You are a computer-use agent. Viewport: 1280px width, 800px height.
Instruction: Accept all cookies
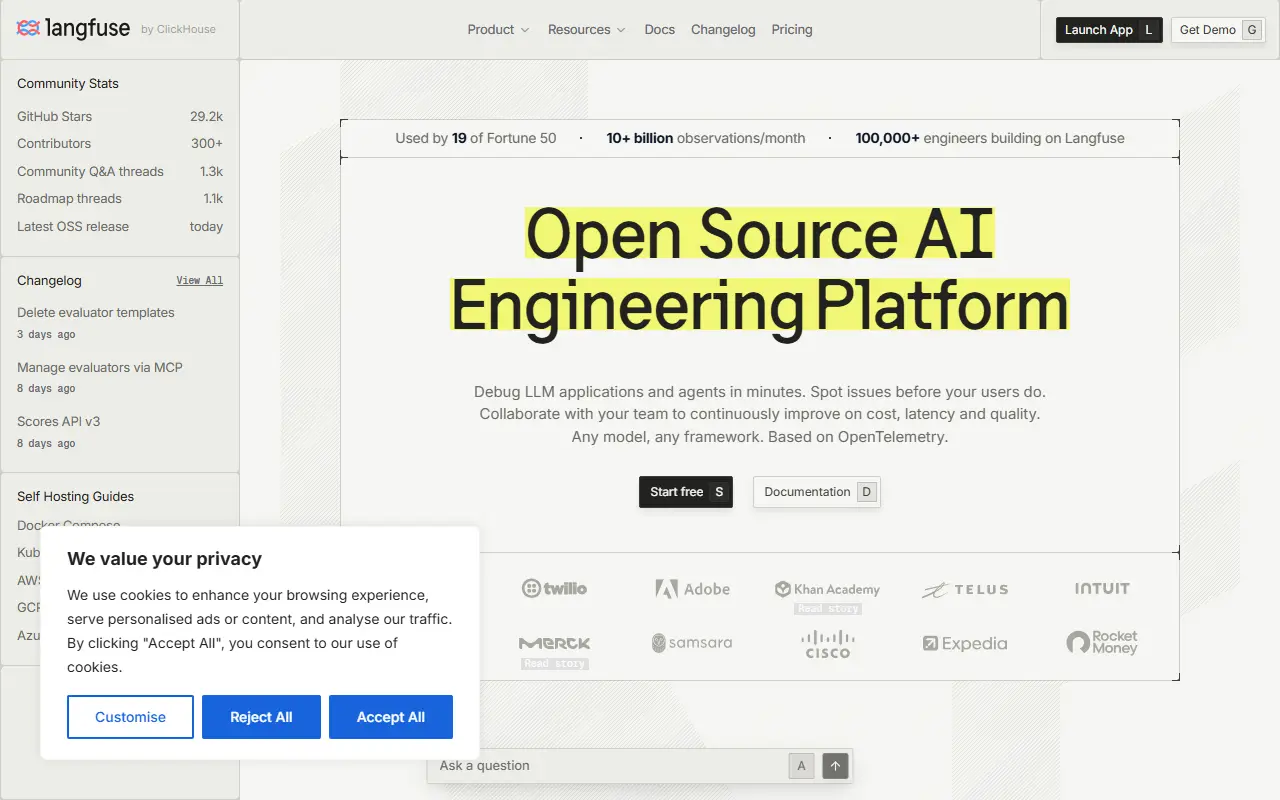391,717
